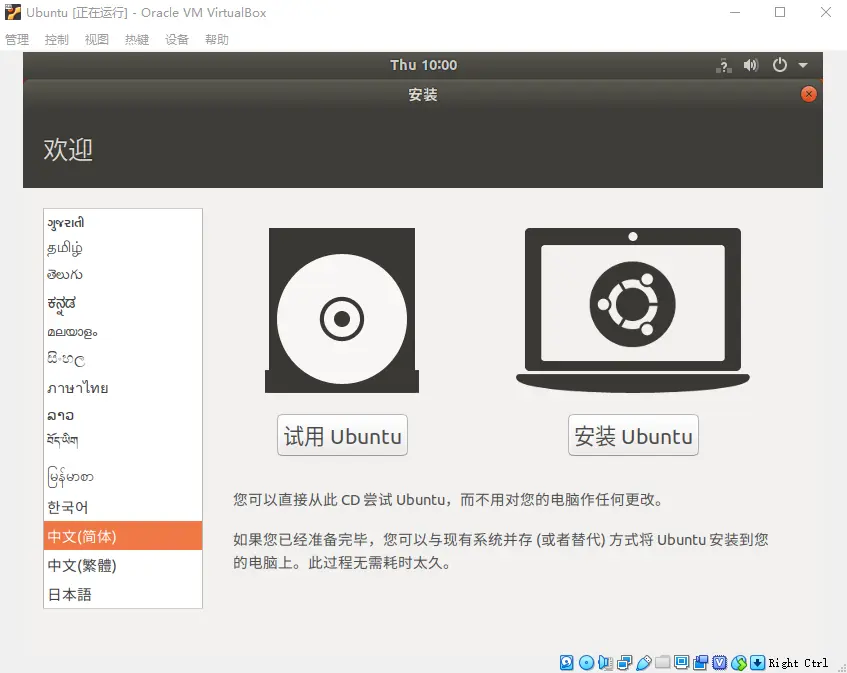Screen dimensions: 847x673
Task: Click the 试用 Ubuntu button
Action: 342,435
